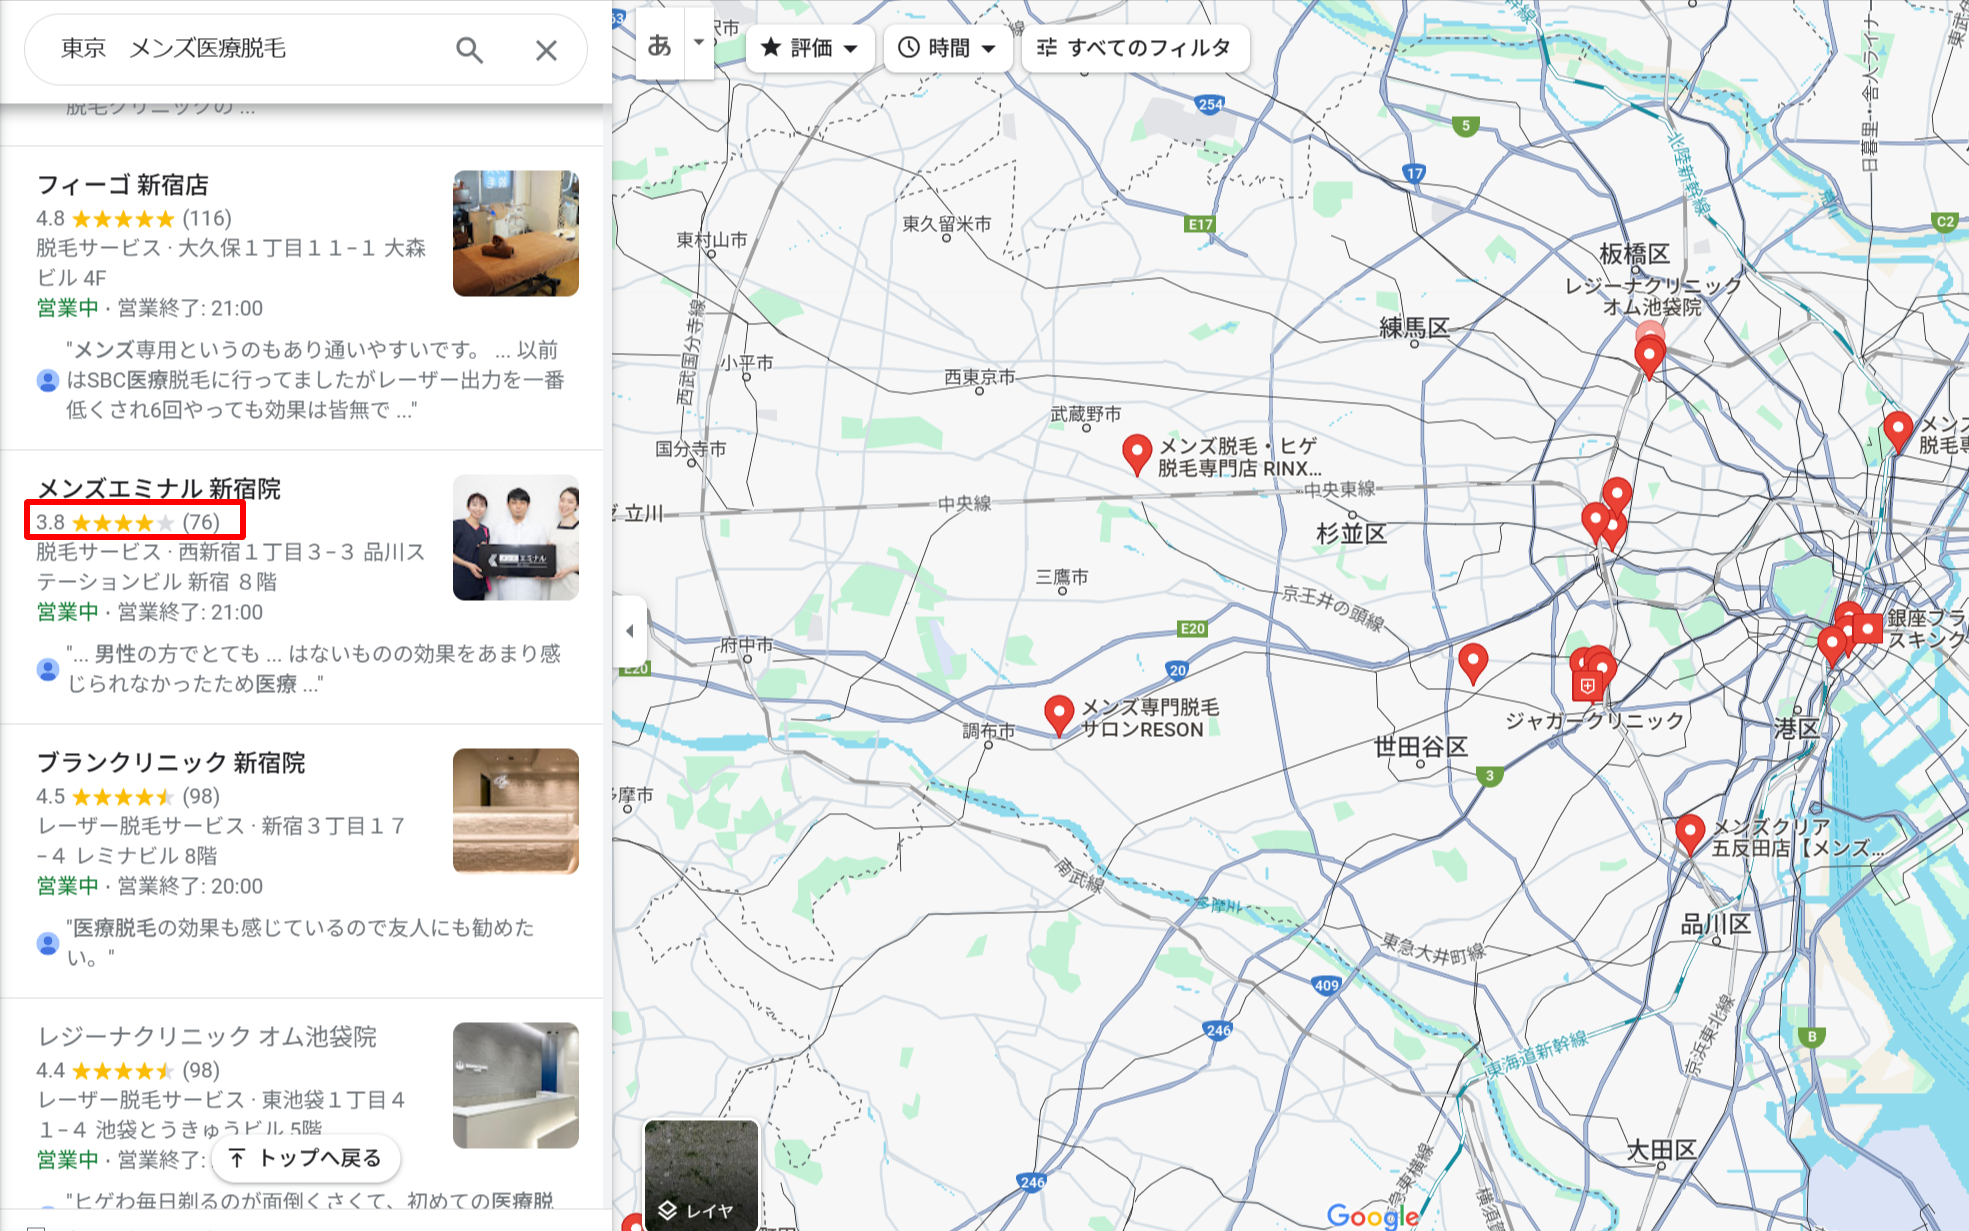Click the search magnifier icon

(469, 50)
